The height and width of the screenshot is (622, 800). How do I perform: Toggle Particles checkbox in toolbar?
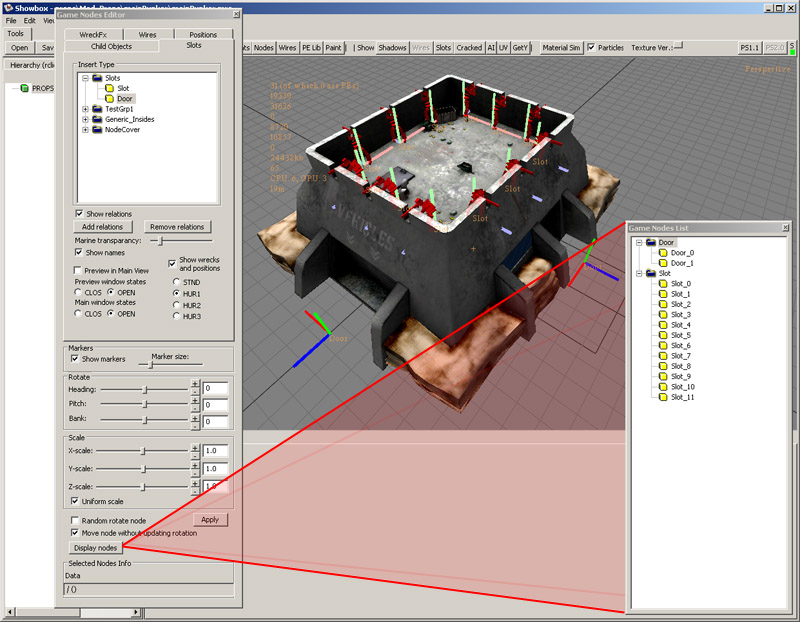click(x=591, y=47)
